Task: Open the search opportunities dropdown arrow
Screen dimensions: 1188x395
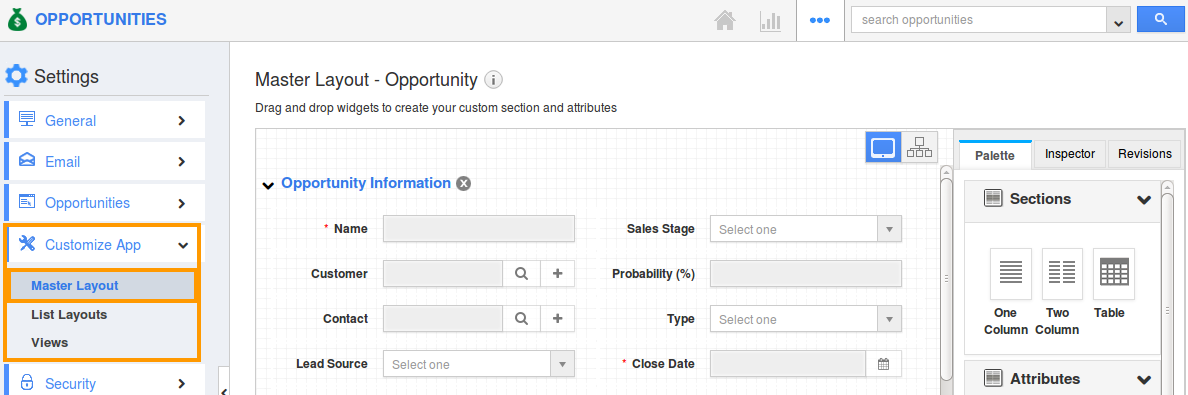Action: pos(1118,21)
